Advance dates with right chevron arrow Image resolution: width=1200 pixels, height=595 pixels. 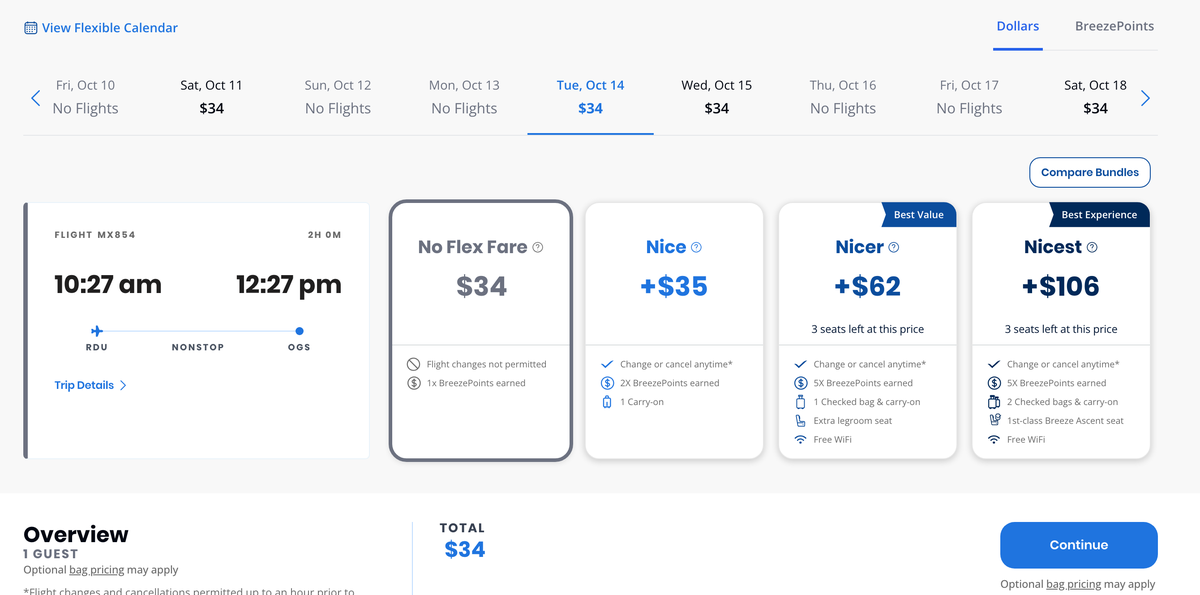coord(1146,98)
